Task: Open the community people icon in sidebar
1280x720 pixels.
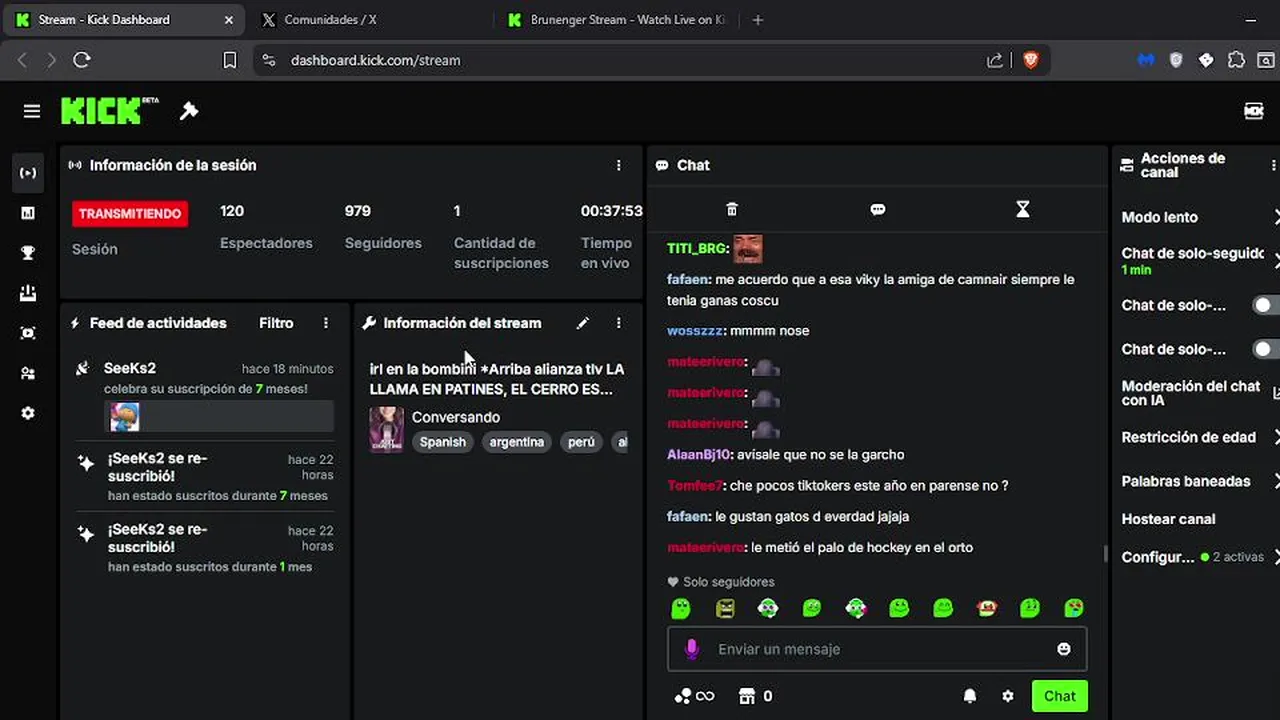Action: [28, 373]
